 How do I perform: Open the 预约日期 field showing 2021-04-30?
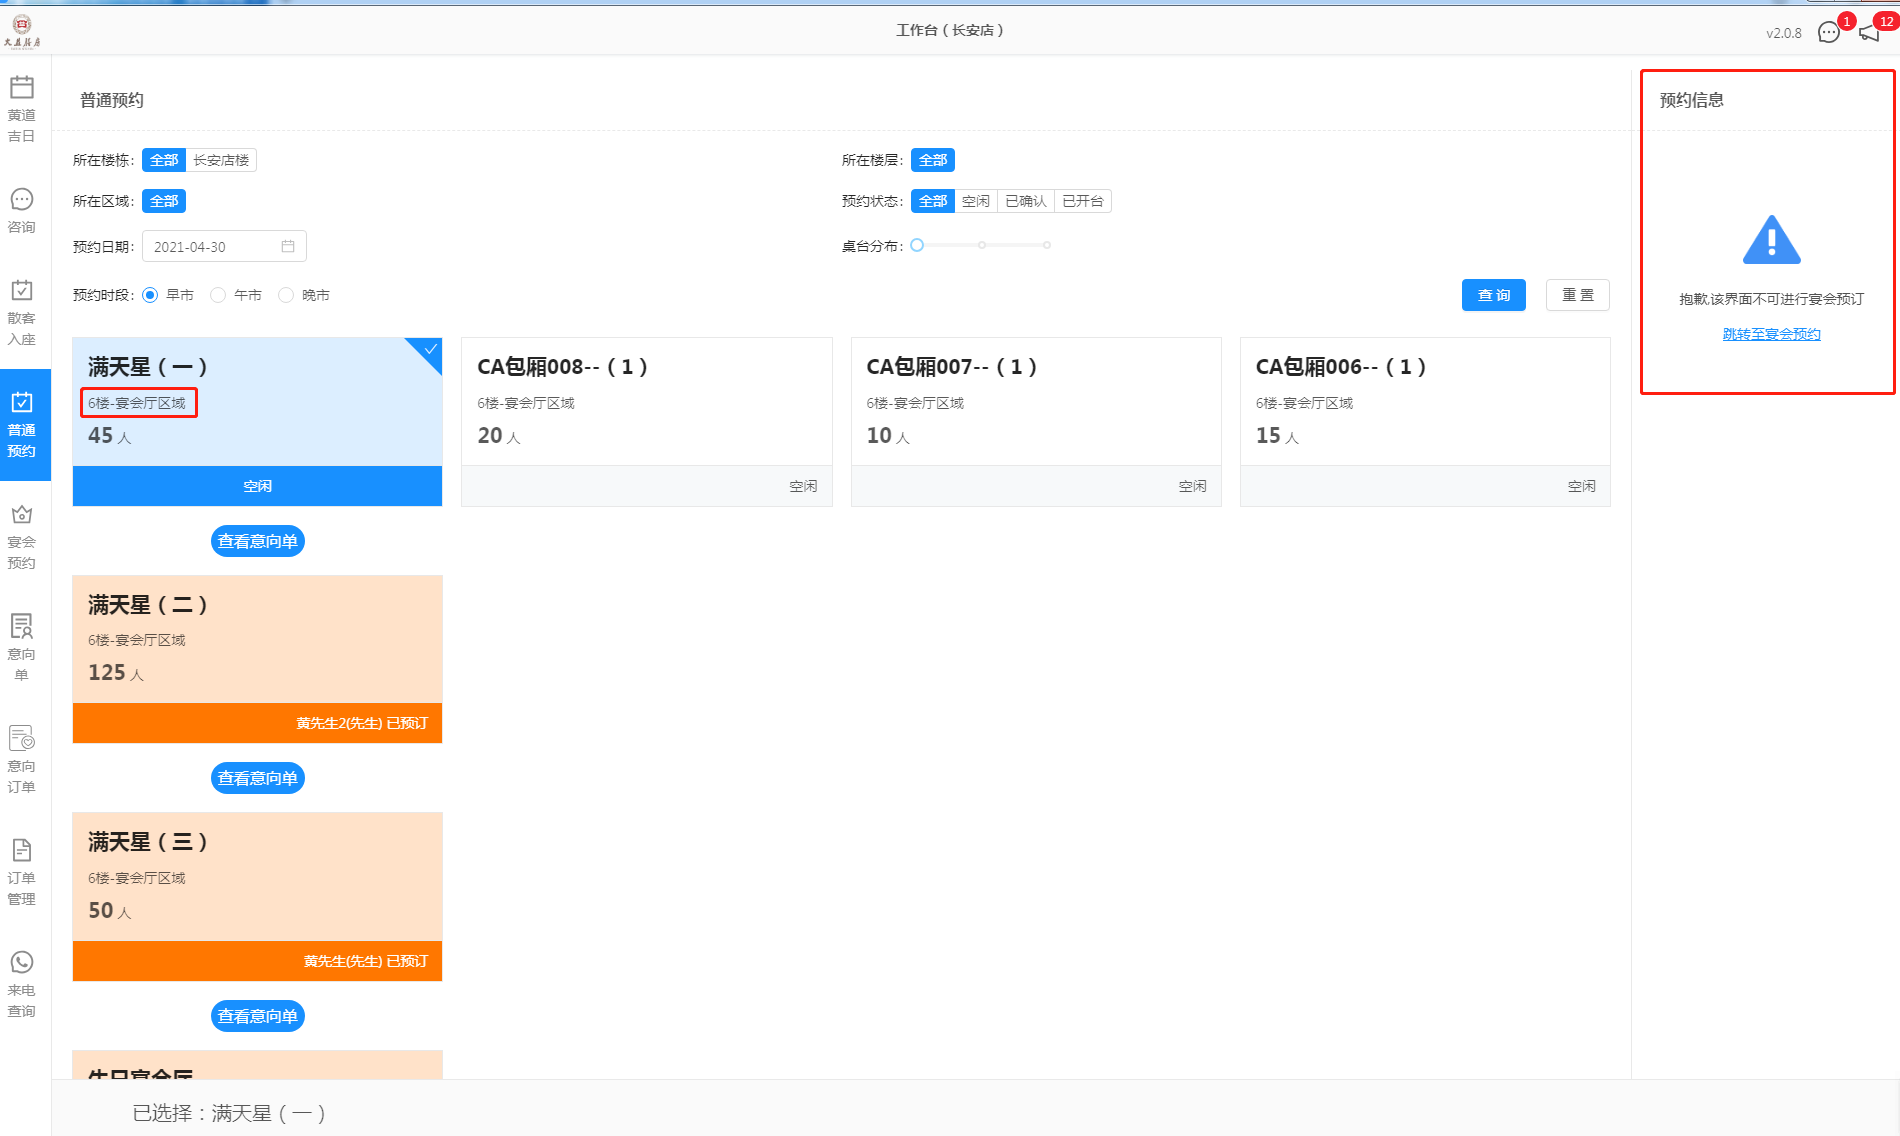(x=224, y=246)
